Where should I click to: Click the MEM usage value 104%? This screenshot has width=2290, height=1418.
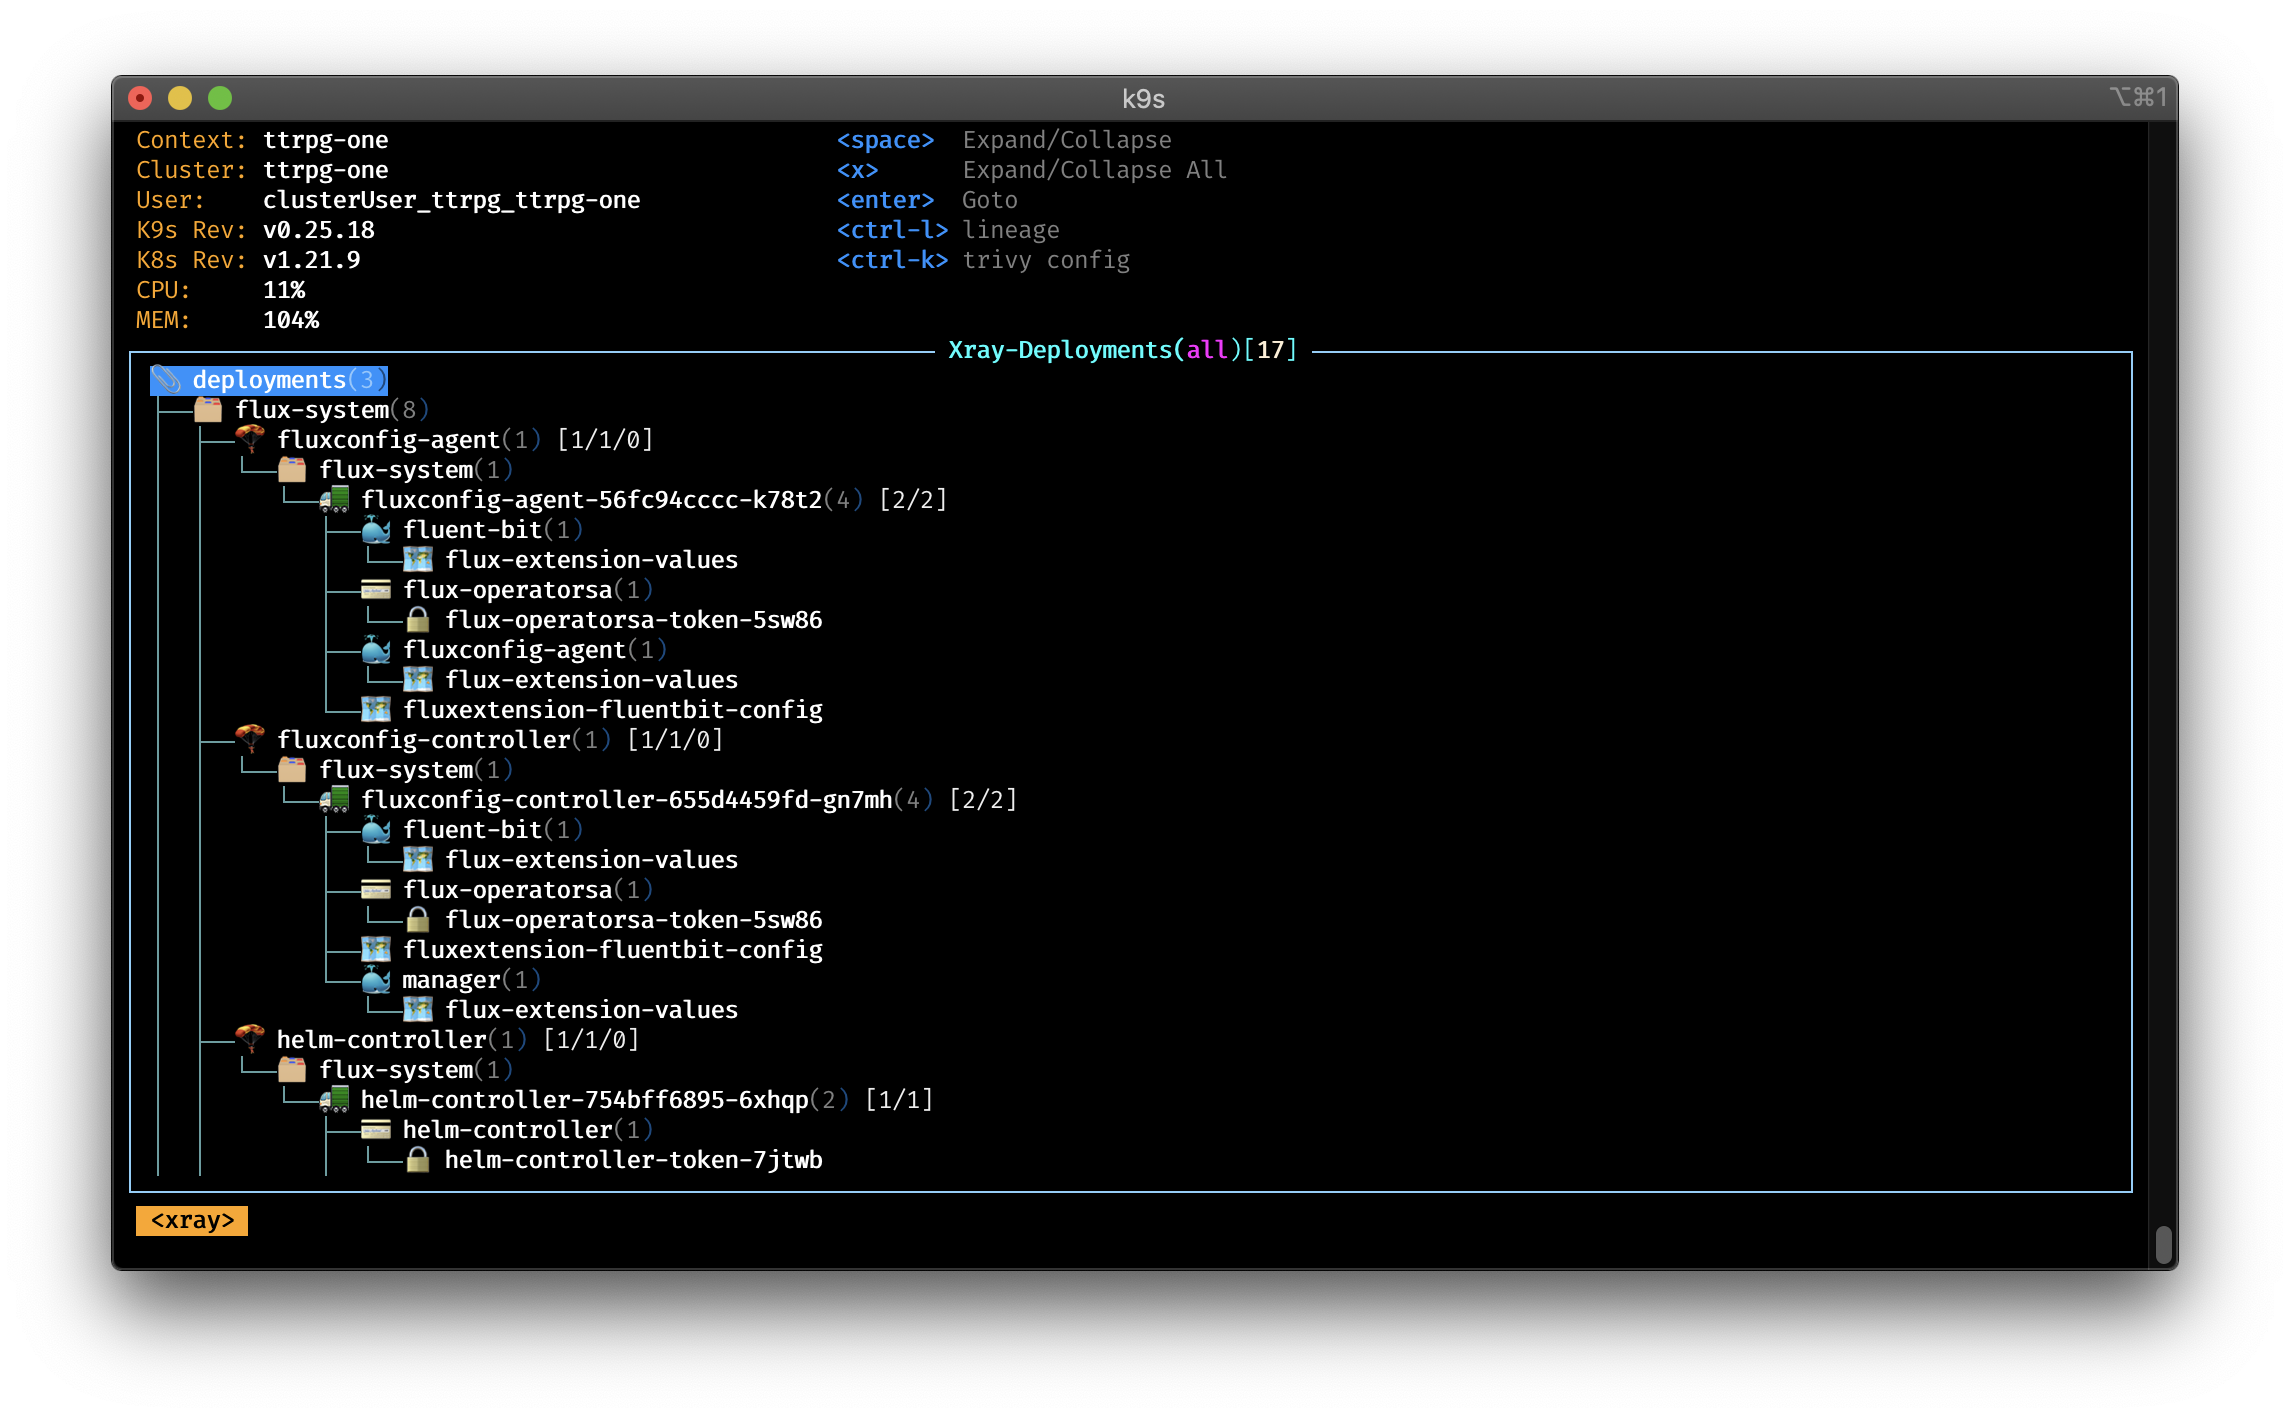pos(290,320)
